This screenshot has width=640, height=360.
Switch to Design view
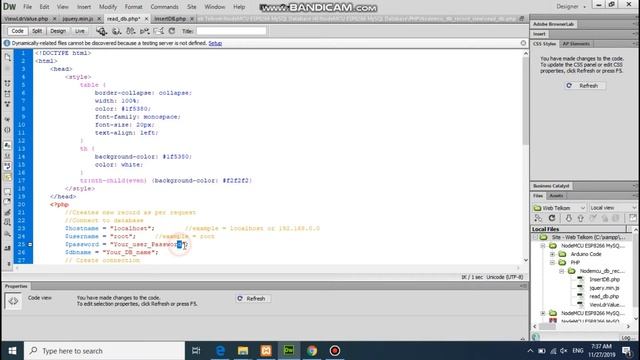click(x=58, y=31)
